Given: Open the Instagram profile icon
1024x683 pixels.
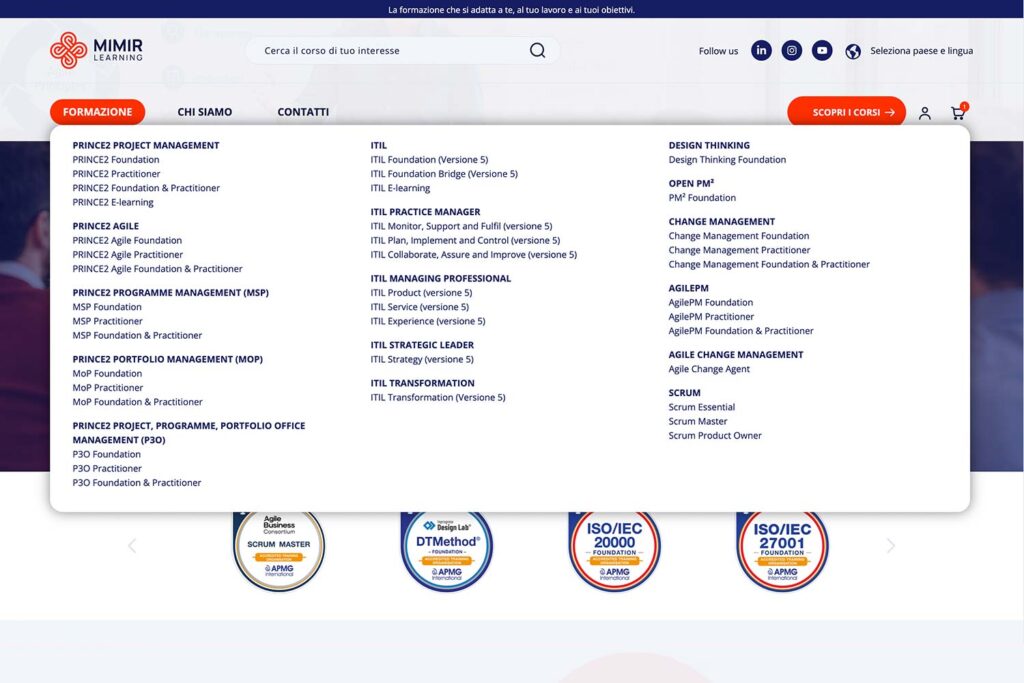Looking at the screenshot, I should 792,50.
